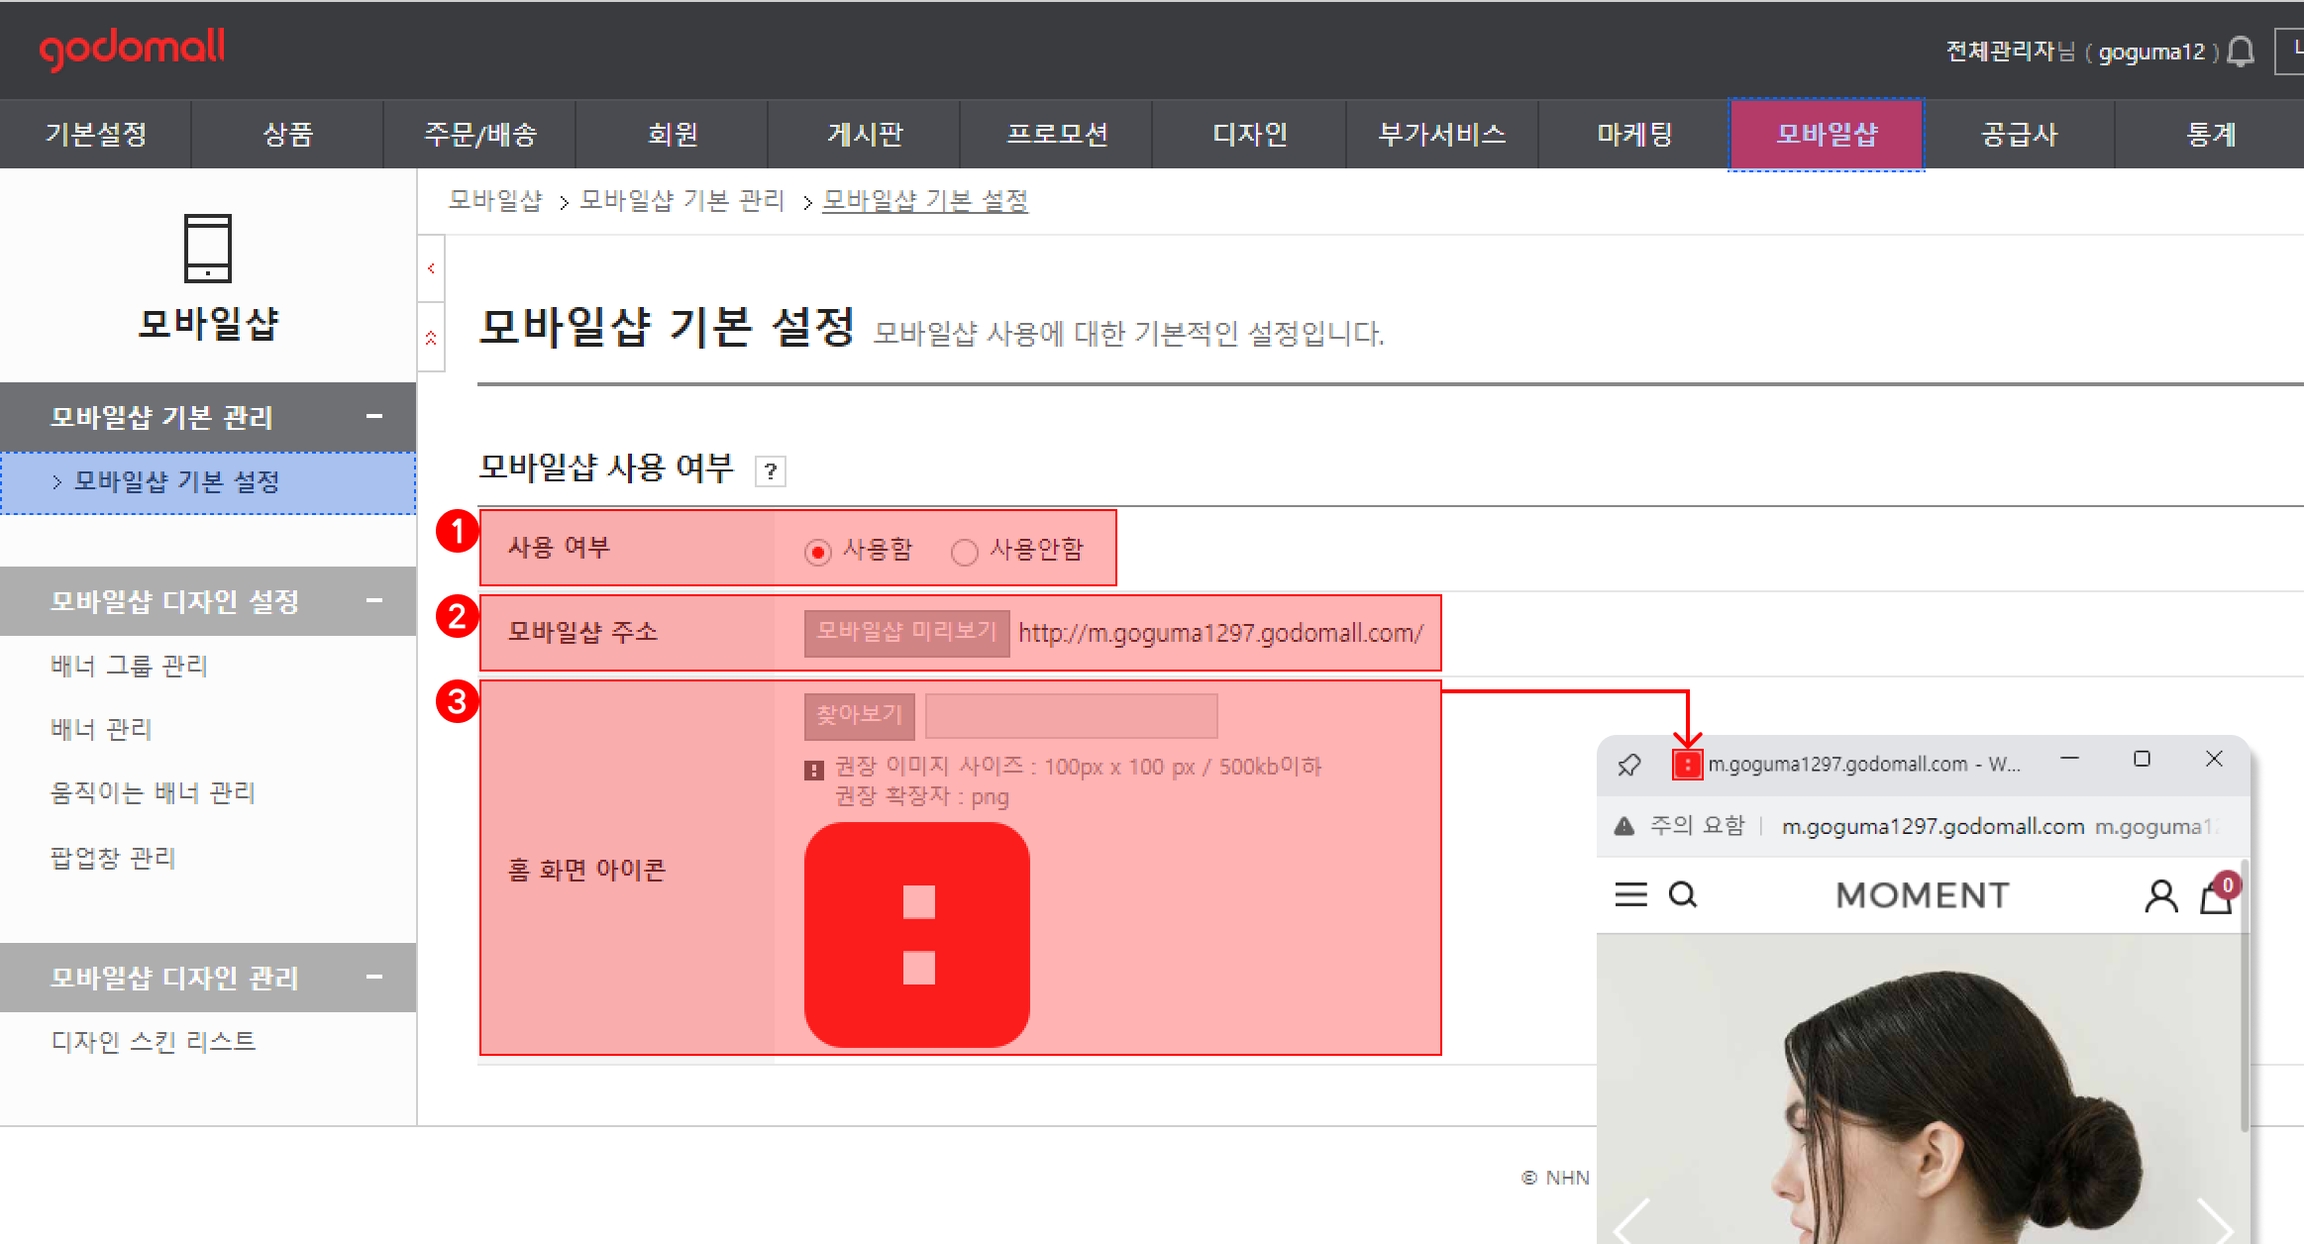Click the 모바일샵 미리보기 button
This screenshot has width=2304, height=1244.
[906, 632]
